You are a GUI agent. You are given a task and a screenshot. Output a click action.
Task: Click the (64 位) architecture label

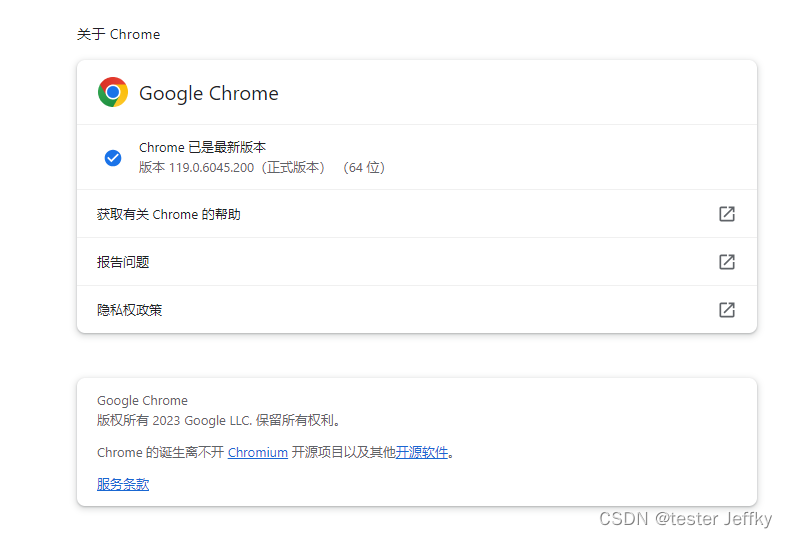coord(364,168)
